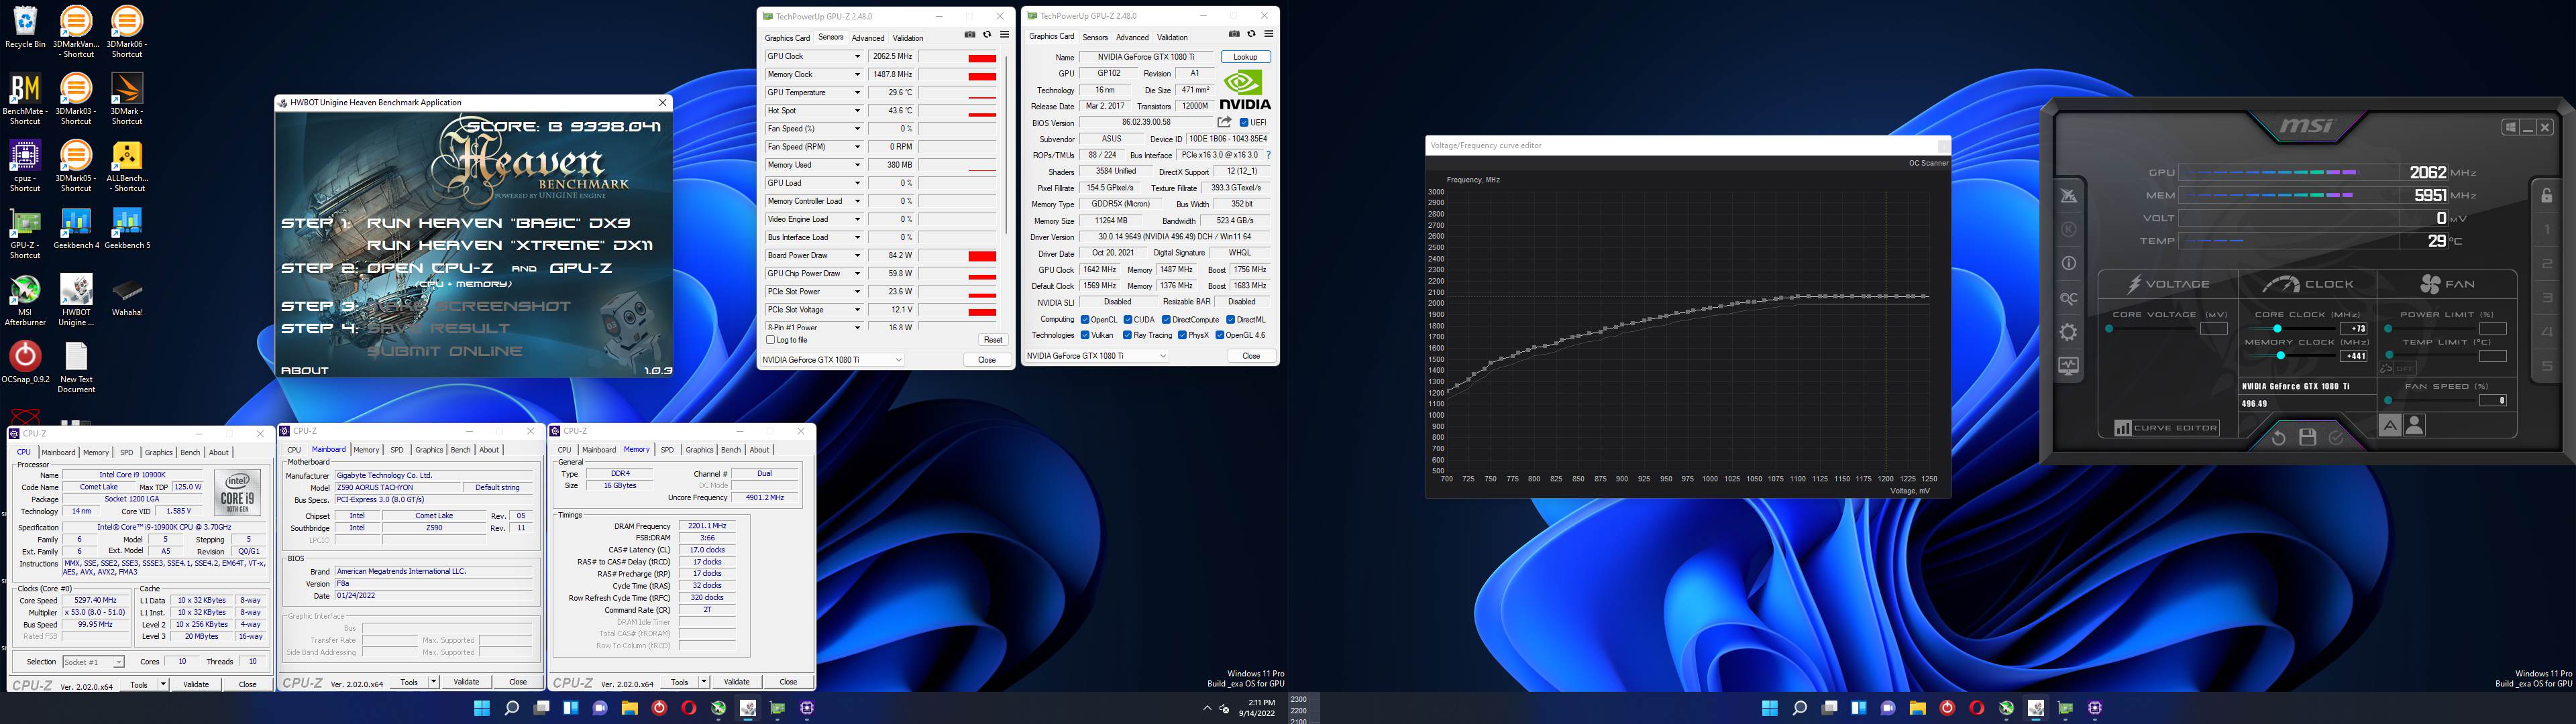Image resolution: width=2576 pixels, height=724 pixels.
Task: Click the Kombustor K icon in Afterburner
Action: 2068,229
